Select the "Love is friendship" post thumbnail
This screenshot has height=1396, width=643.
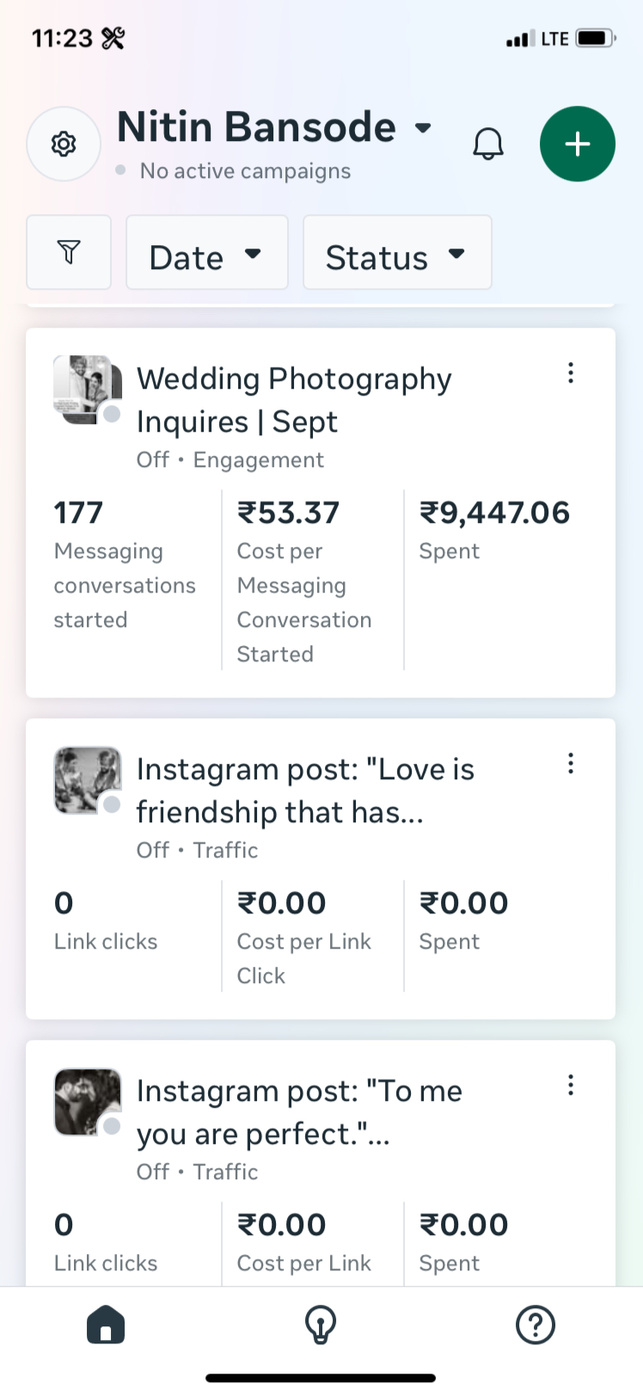[x=87, y=780]
